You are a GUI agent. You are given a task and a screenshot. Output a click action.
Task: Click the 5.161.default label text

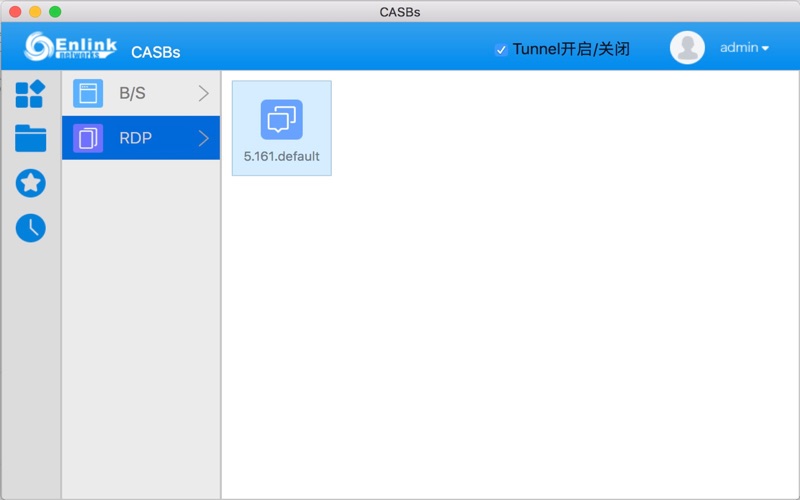pyautogui.click(x=282, y=157)
